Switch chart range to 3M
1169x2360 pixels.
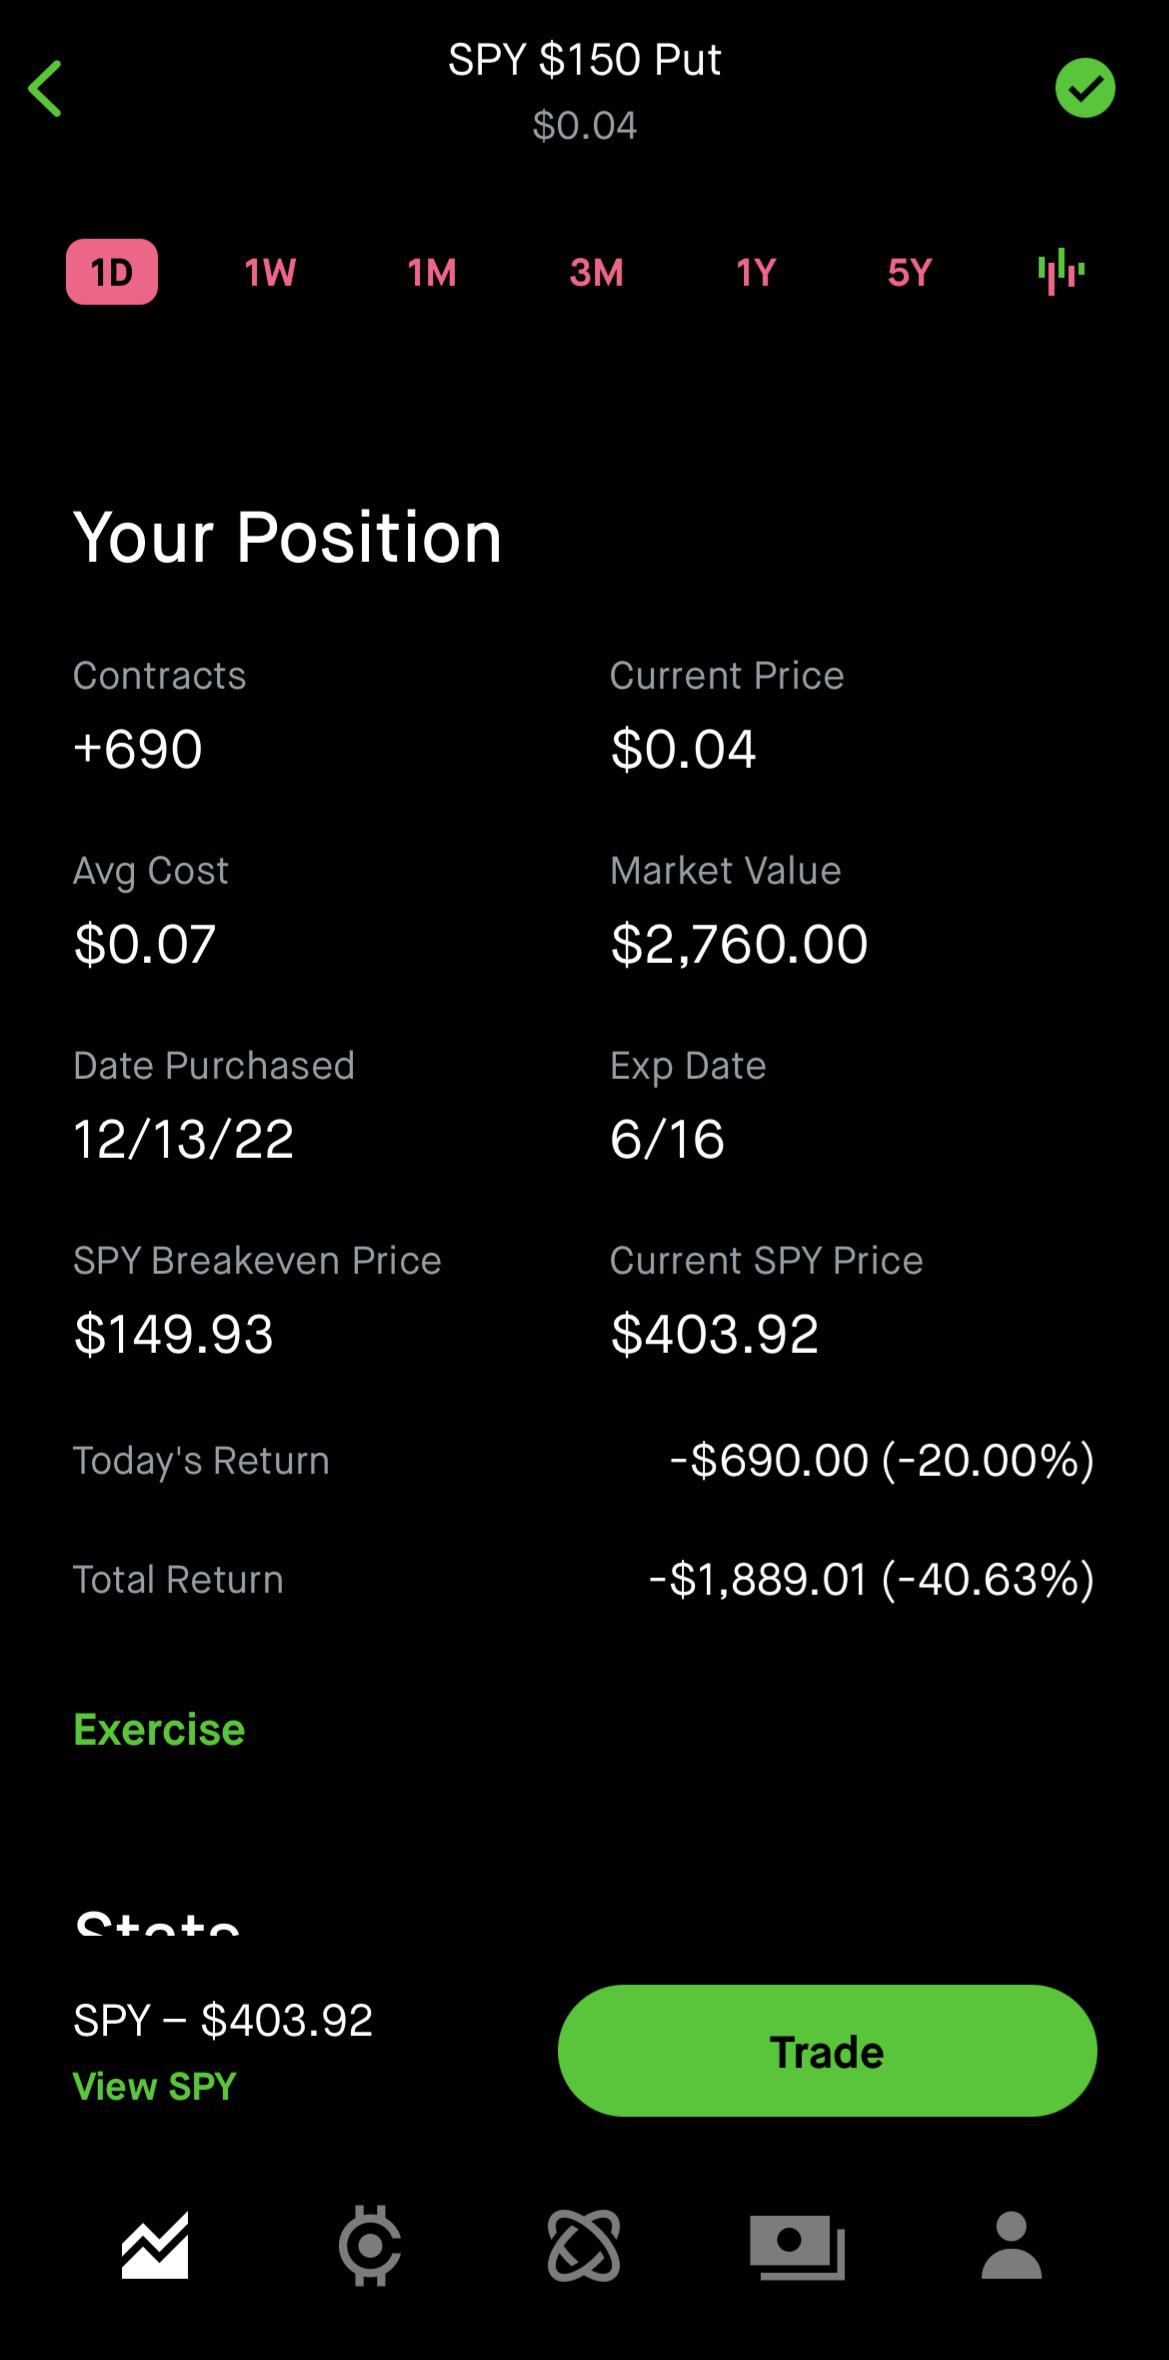click(x=596, y=272)
